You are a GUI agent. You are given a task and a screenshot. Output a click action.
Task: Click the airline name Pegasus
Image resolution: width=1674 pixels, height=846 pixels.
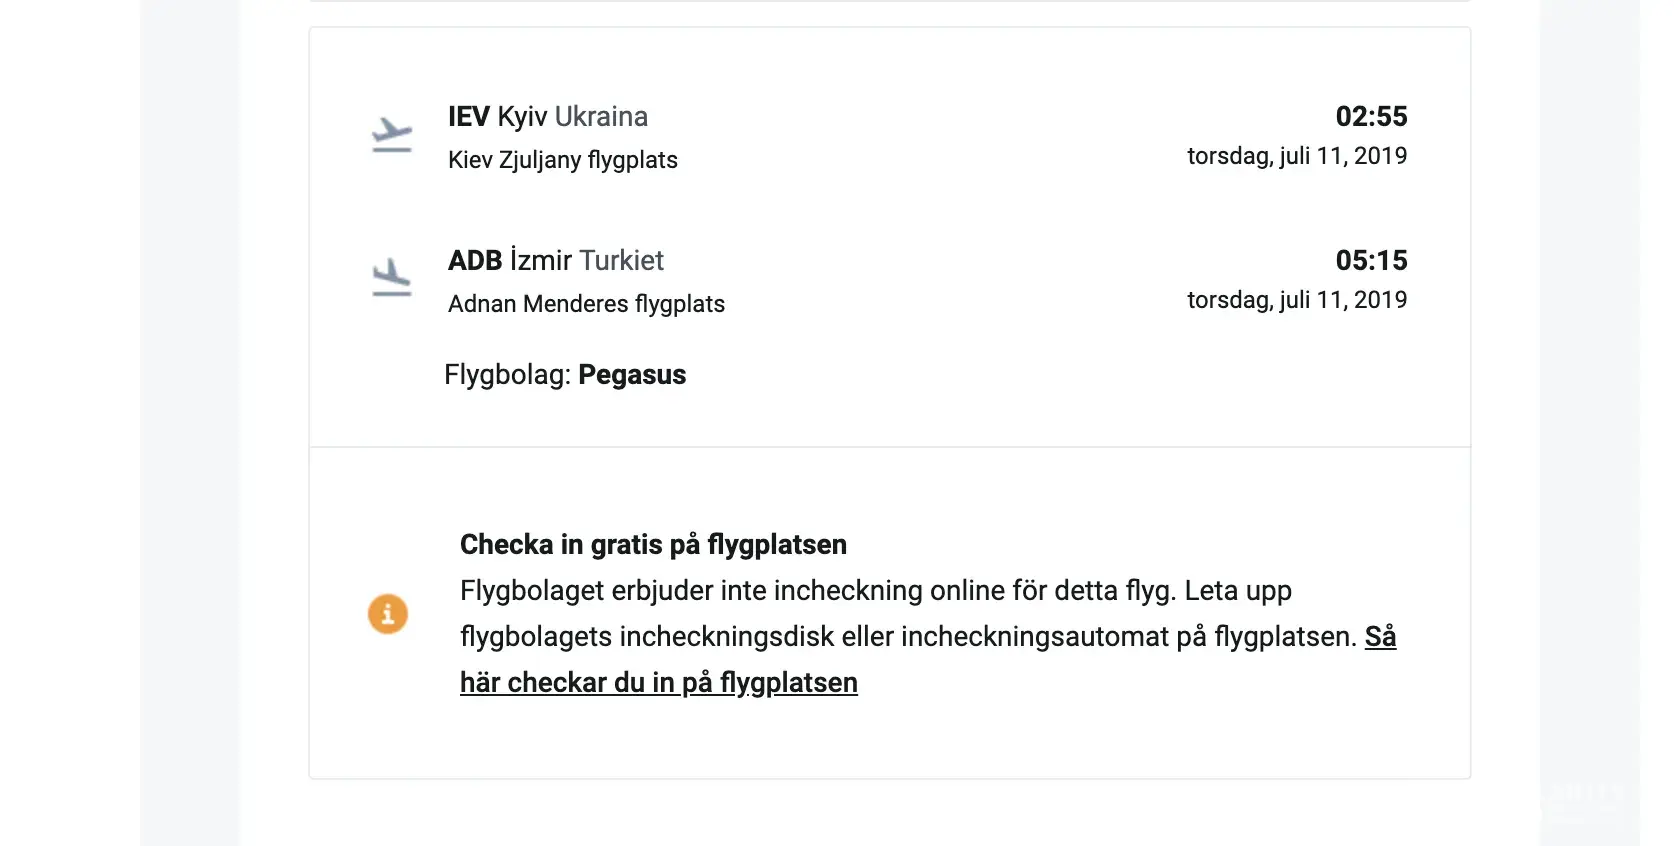pyautogui.click(x=632, y=375)
